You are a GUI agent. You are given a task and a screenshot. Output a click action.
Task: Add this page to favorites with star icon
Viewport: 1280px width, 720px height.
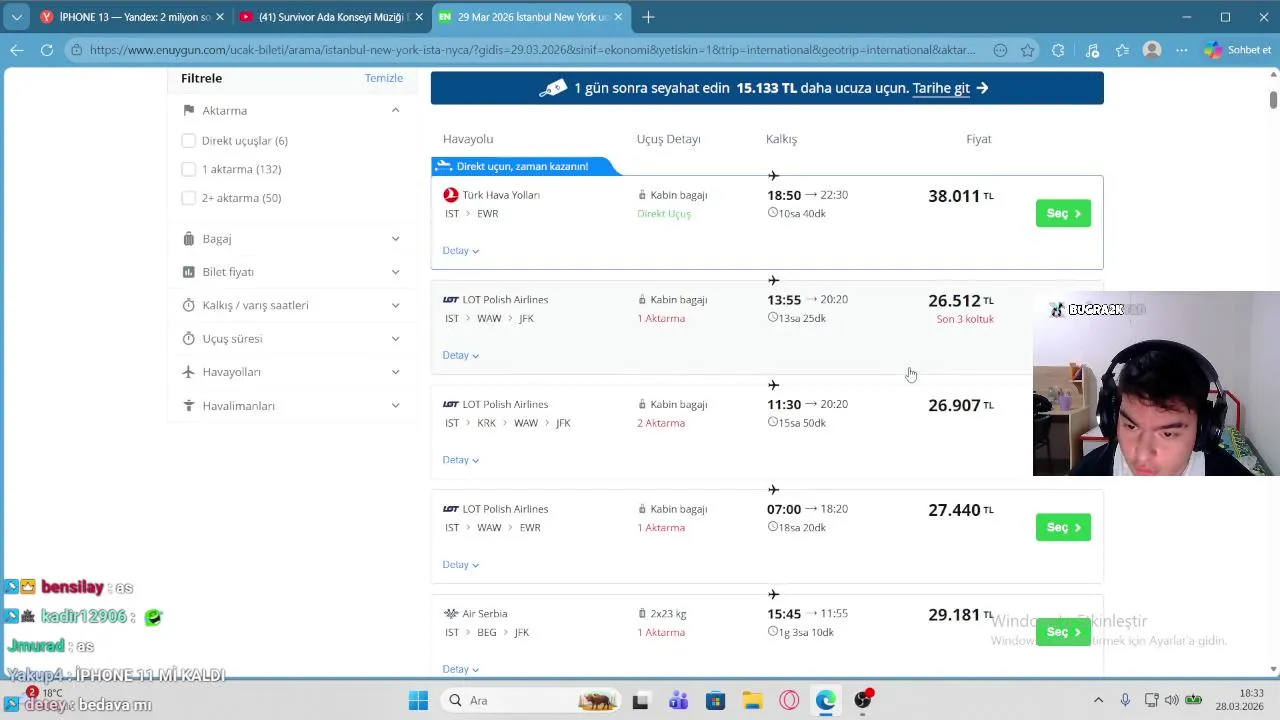[1028, 50]
